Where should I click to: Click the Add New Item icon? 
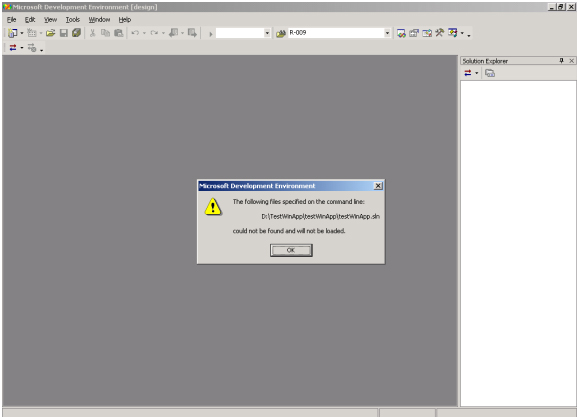[x=32, y=33]
